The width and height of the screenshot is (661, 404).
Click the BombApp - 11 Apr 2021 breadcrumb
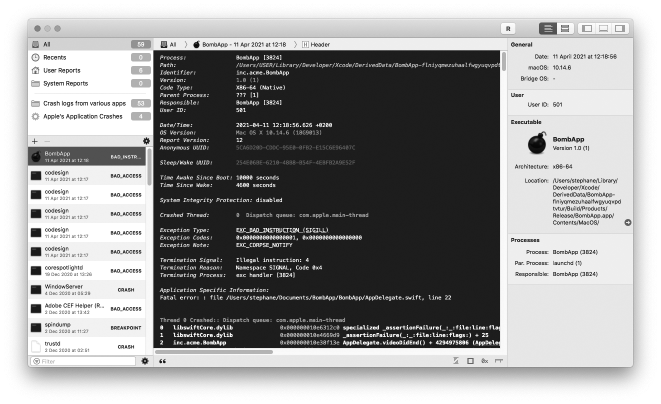[239, 44]
